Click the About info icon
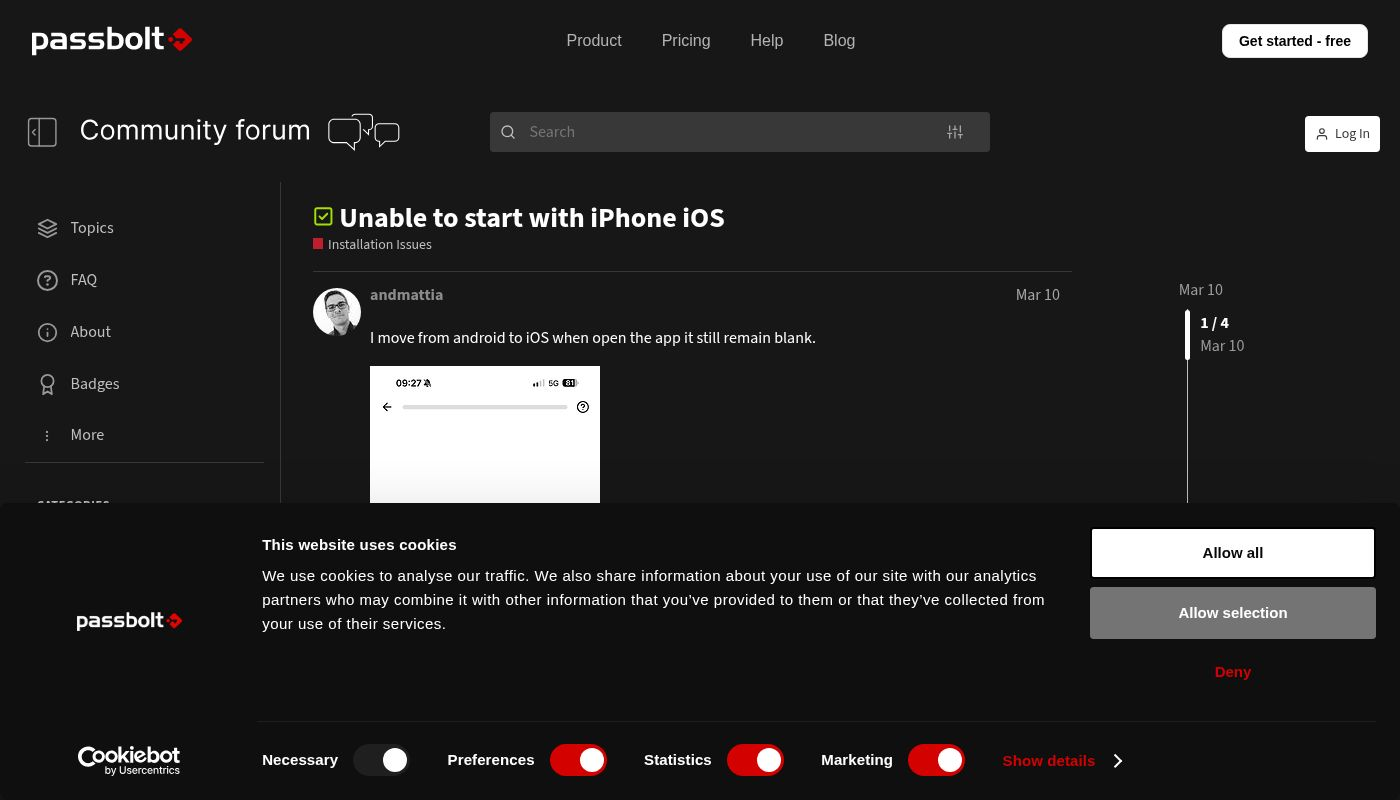The height and width of the screenshot is (800, 1400). tap(47, 332)
